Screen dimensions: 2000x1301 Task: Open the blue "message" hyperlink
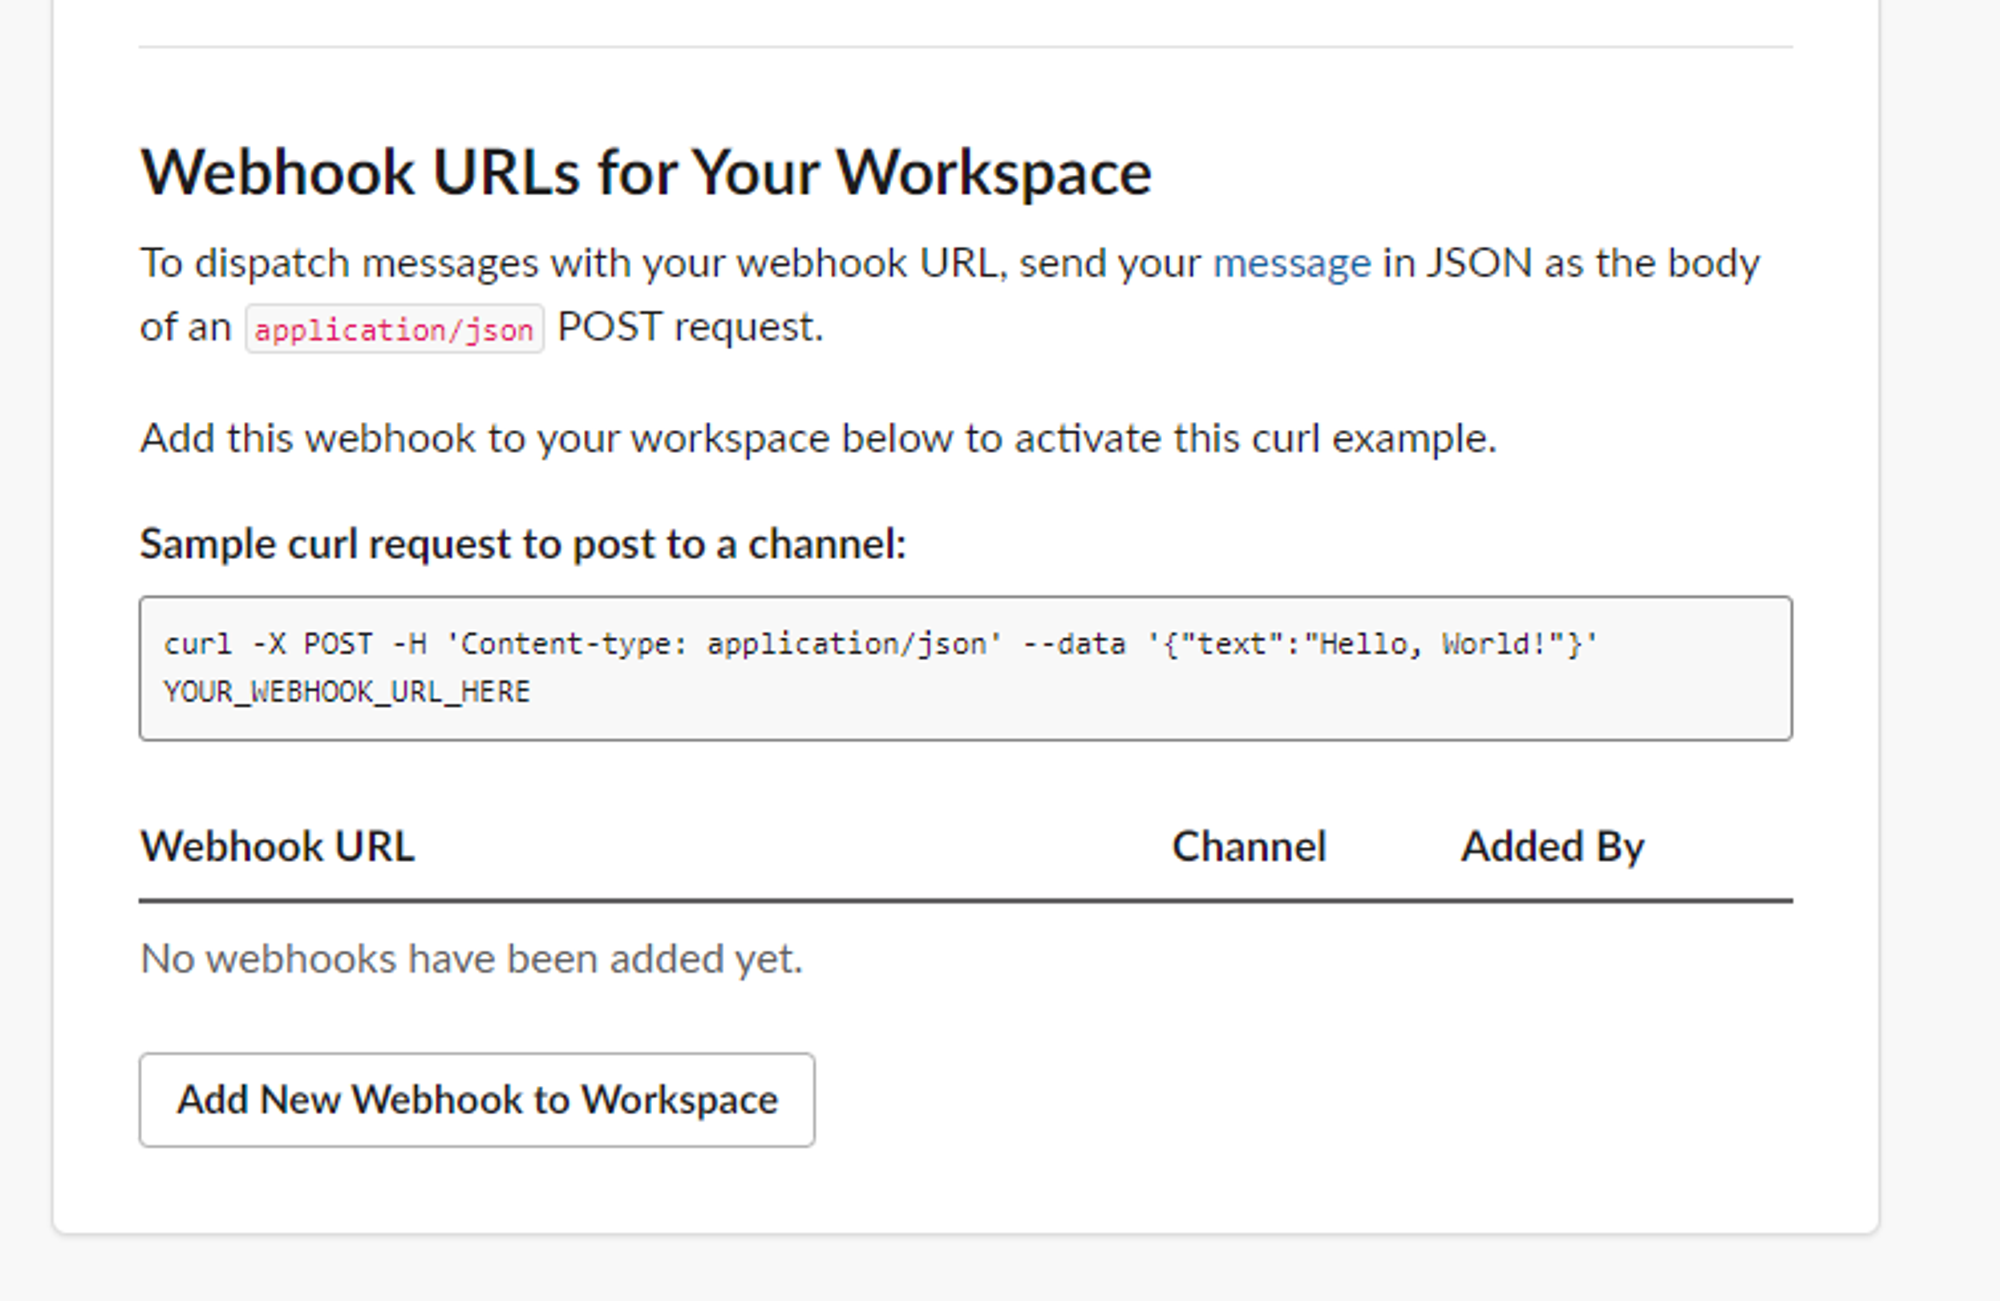click(1291, 264)
